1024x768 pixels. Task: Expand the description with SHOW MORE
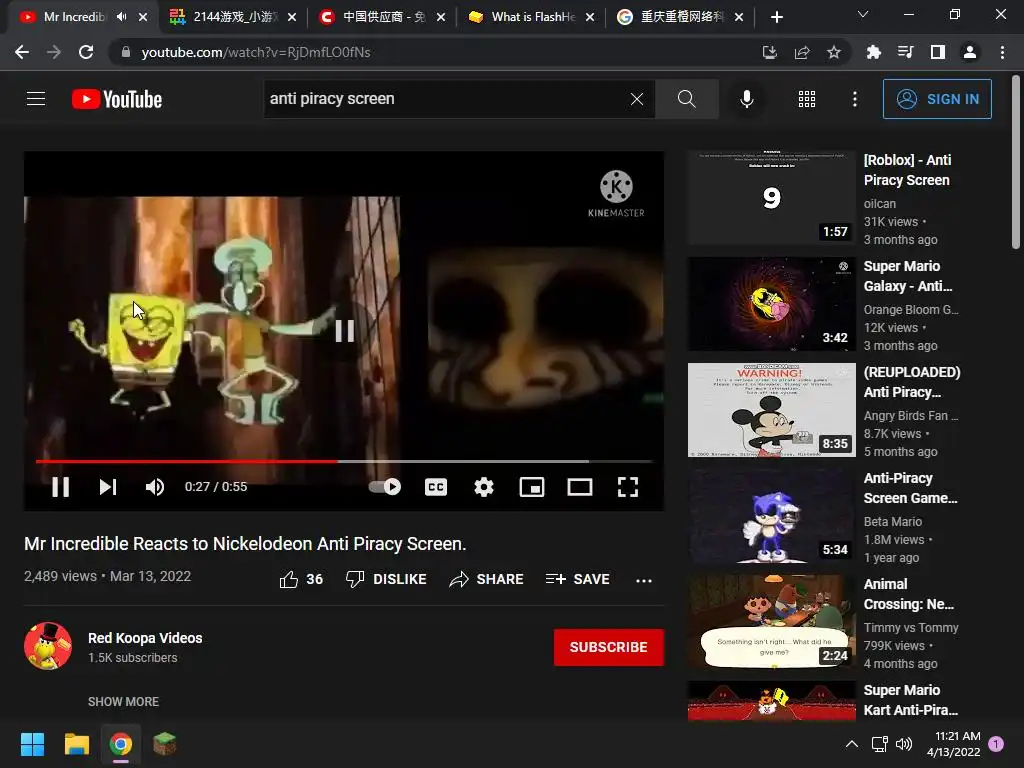pyautogui.click(x=123, y=701)
